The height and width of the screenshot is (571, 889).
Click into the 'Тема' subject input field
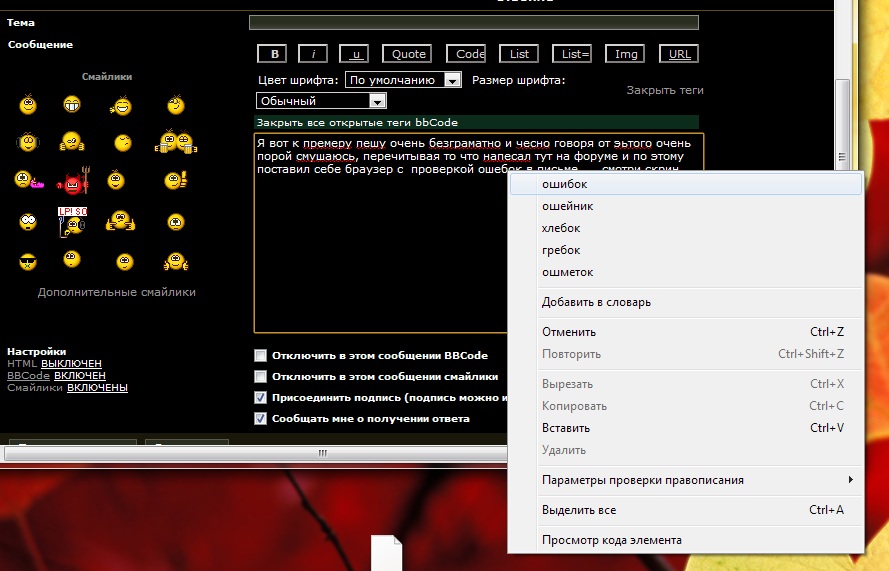click(473, 22)
